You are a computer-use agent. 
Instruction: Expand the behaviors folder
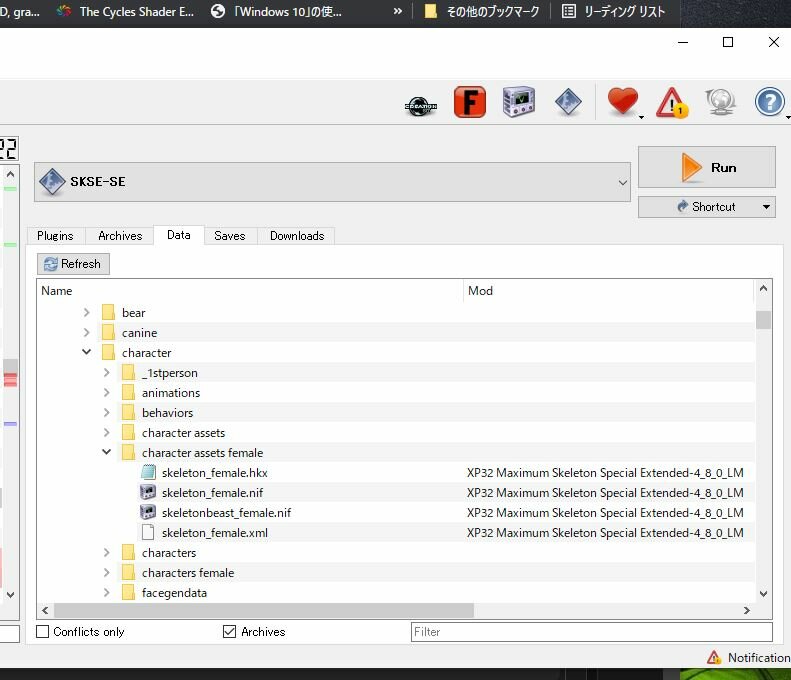point(106,412)
